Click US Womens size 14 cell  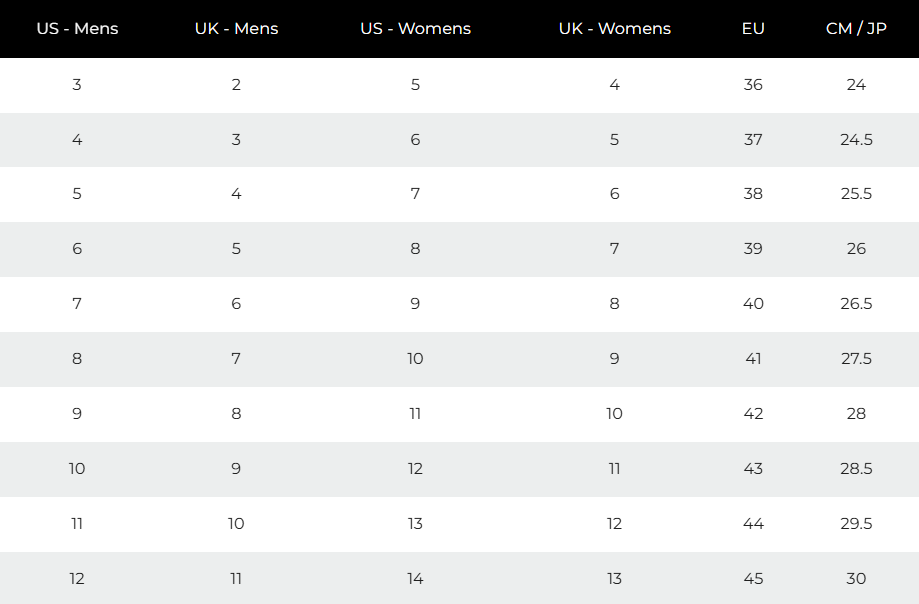click(415, 579)
